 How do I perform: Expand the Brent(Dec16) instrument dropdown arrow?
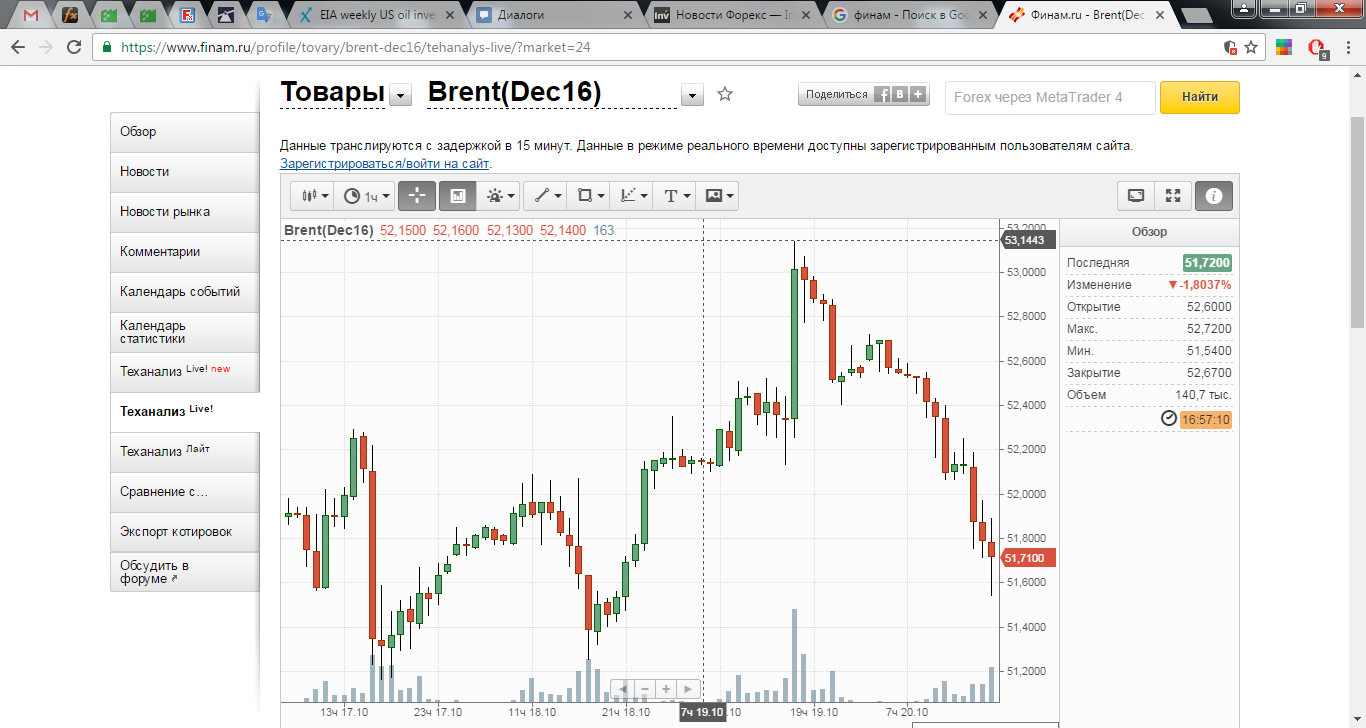click(692, 95)
